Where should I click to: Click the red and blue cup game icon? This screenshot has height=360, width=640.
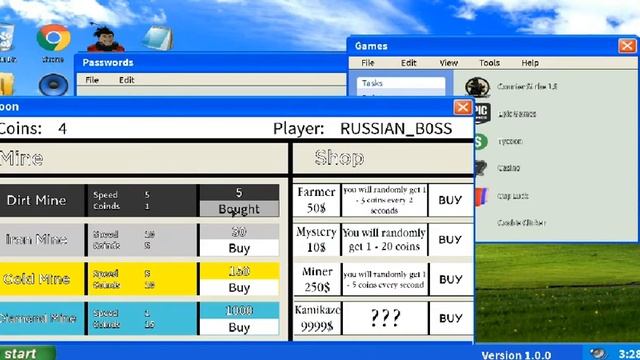pos(481,196)
